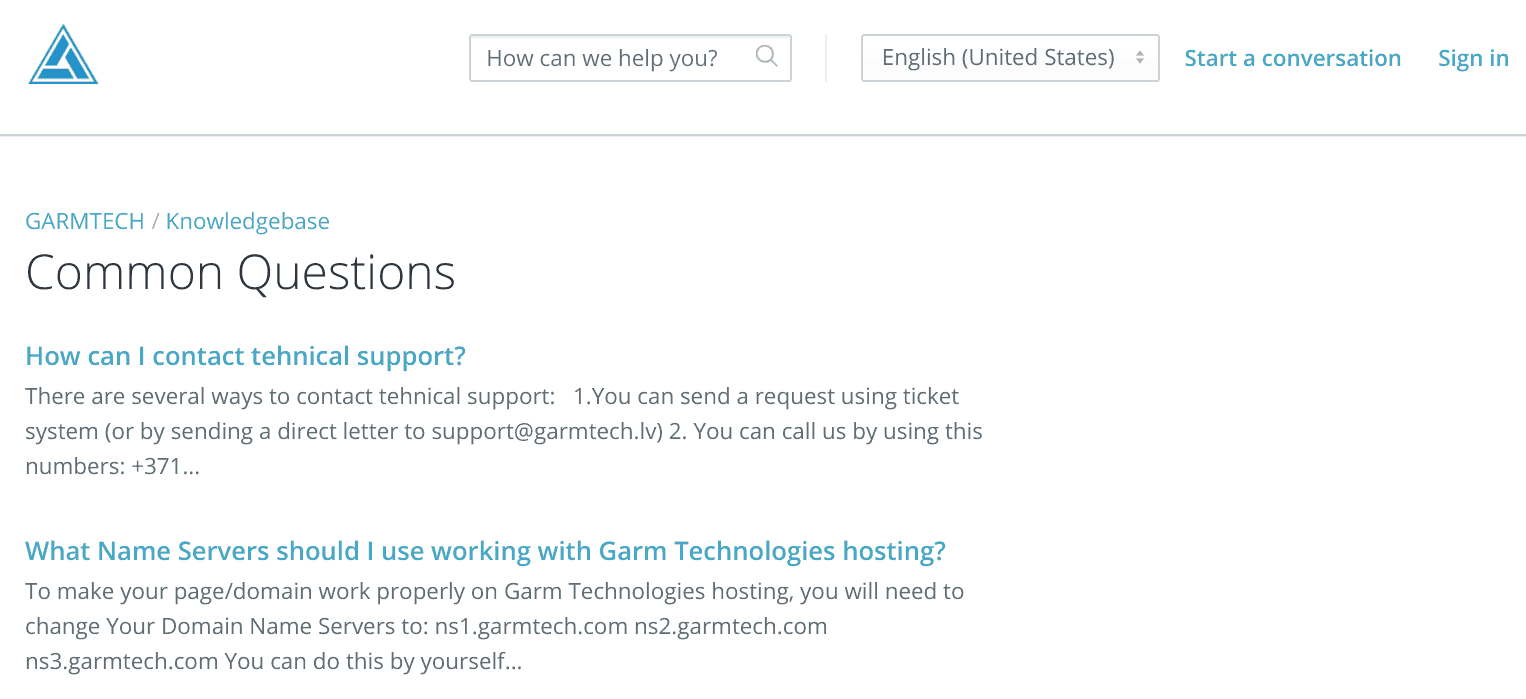Click the magnifier search icon
The width and height of the screenshot is (1526, 699).
pos(766,56)
